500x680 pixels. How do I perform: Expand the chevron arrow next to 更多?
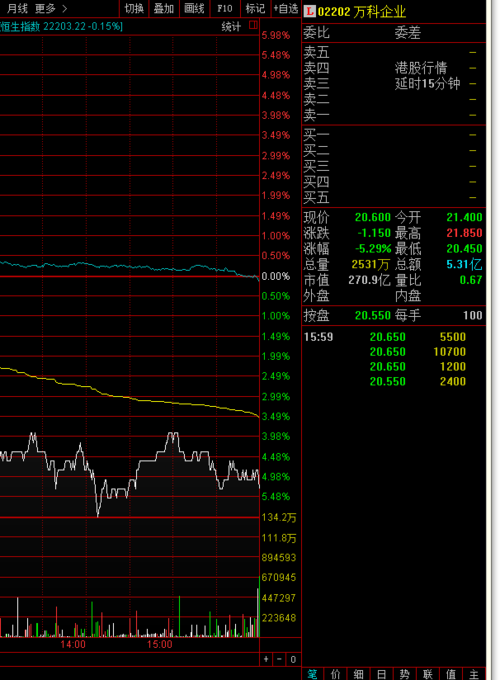(x=65, y=8)
